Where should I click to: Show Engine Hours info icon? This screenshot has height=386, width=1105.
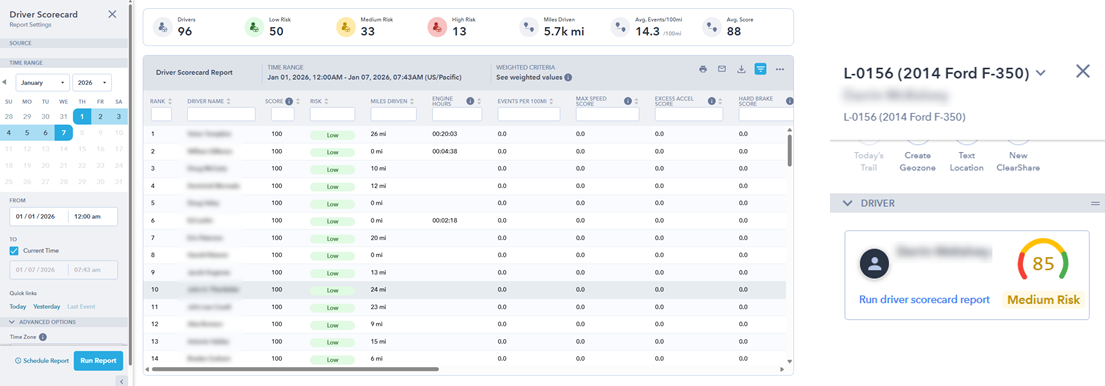coord(470,101)
